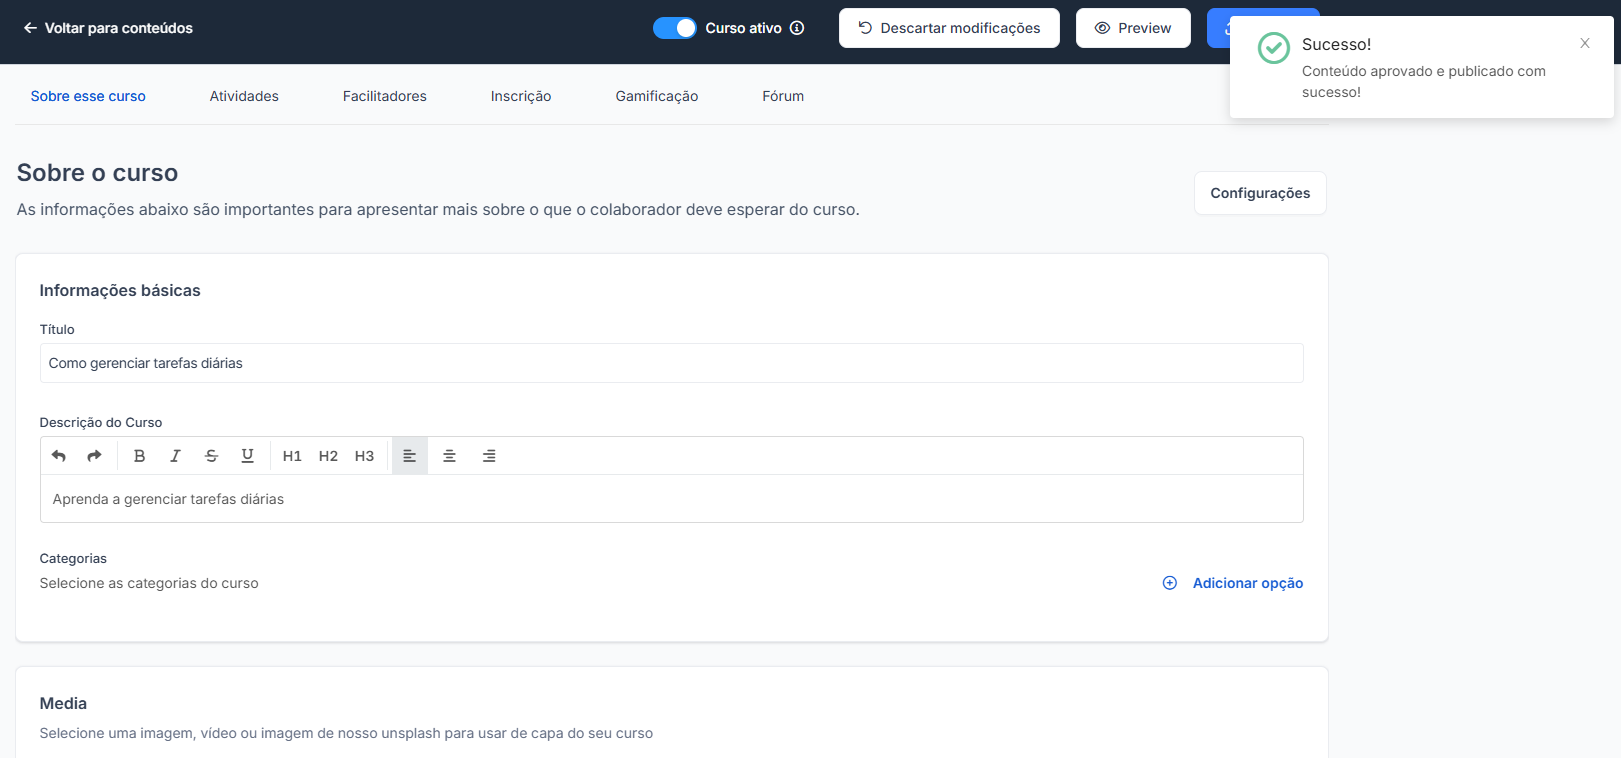The image size is (1621, 758).
Task: Click the undo arrow in description editor
Action: 59,456
